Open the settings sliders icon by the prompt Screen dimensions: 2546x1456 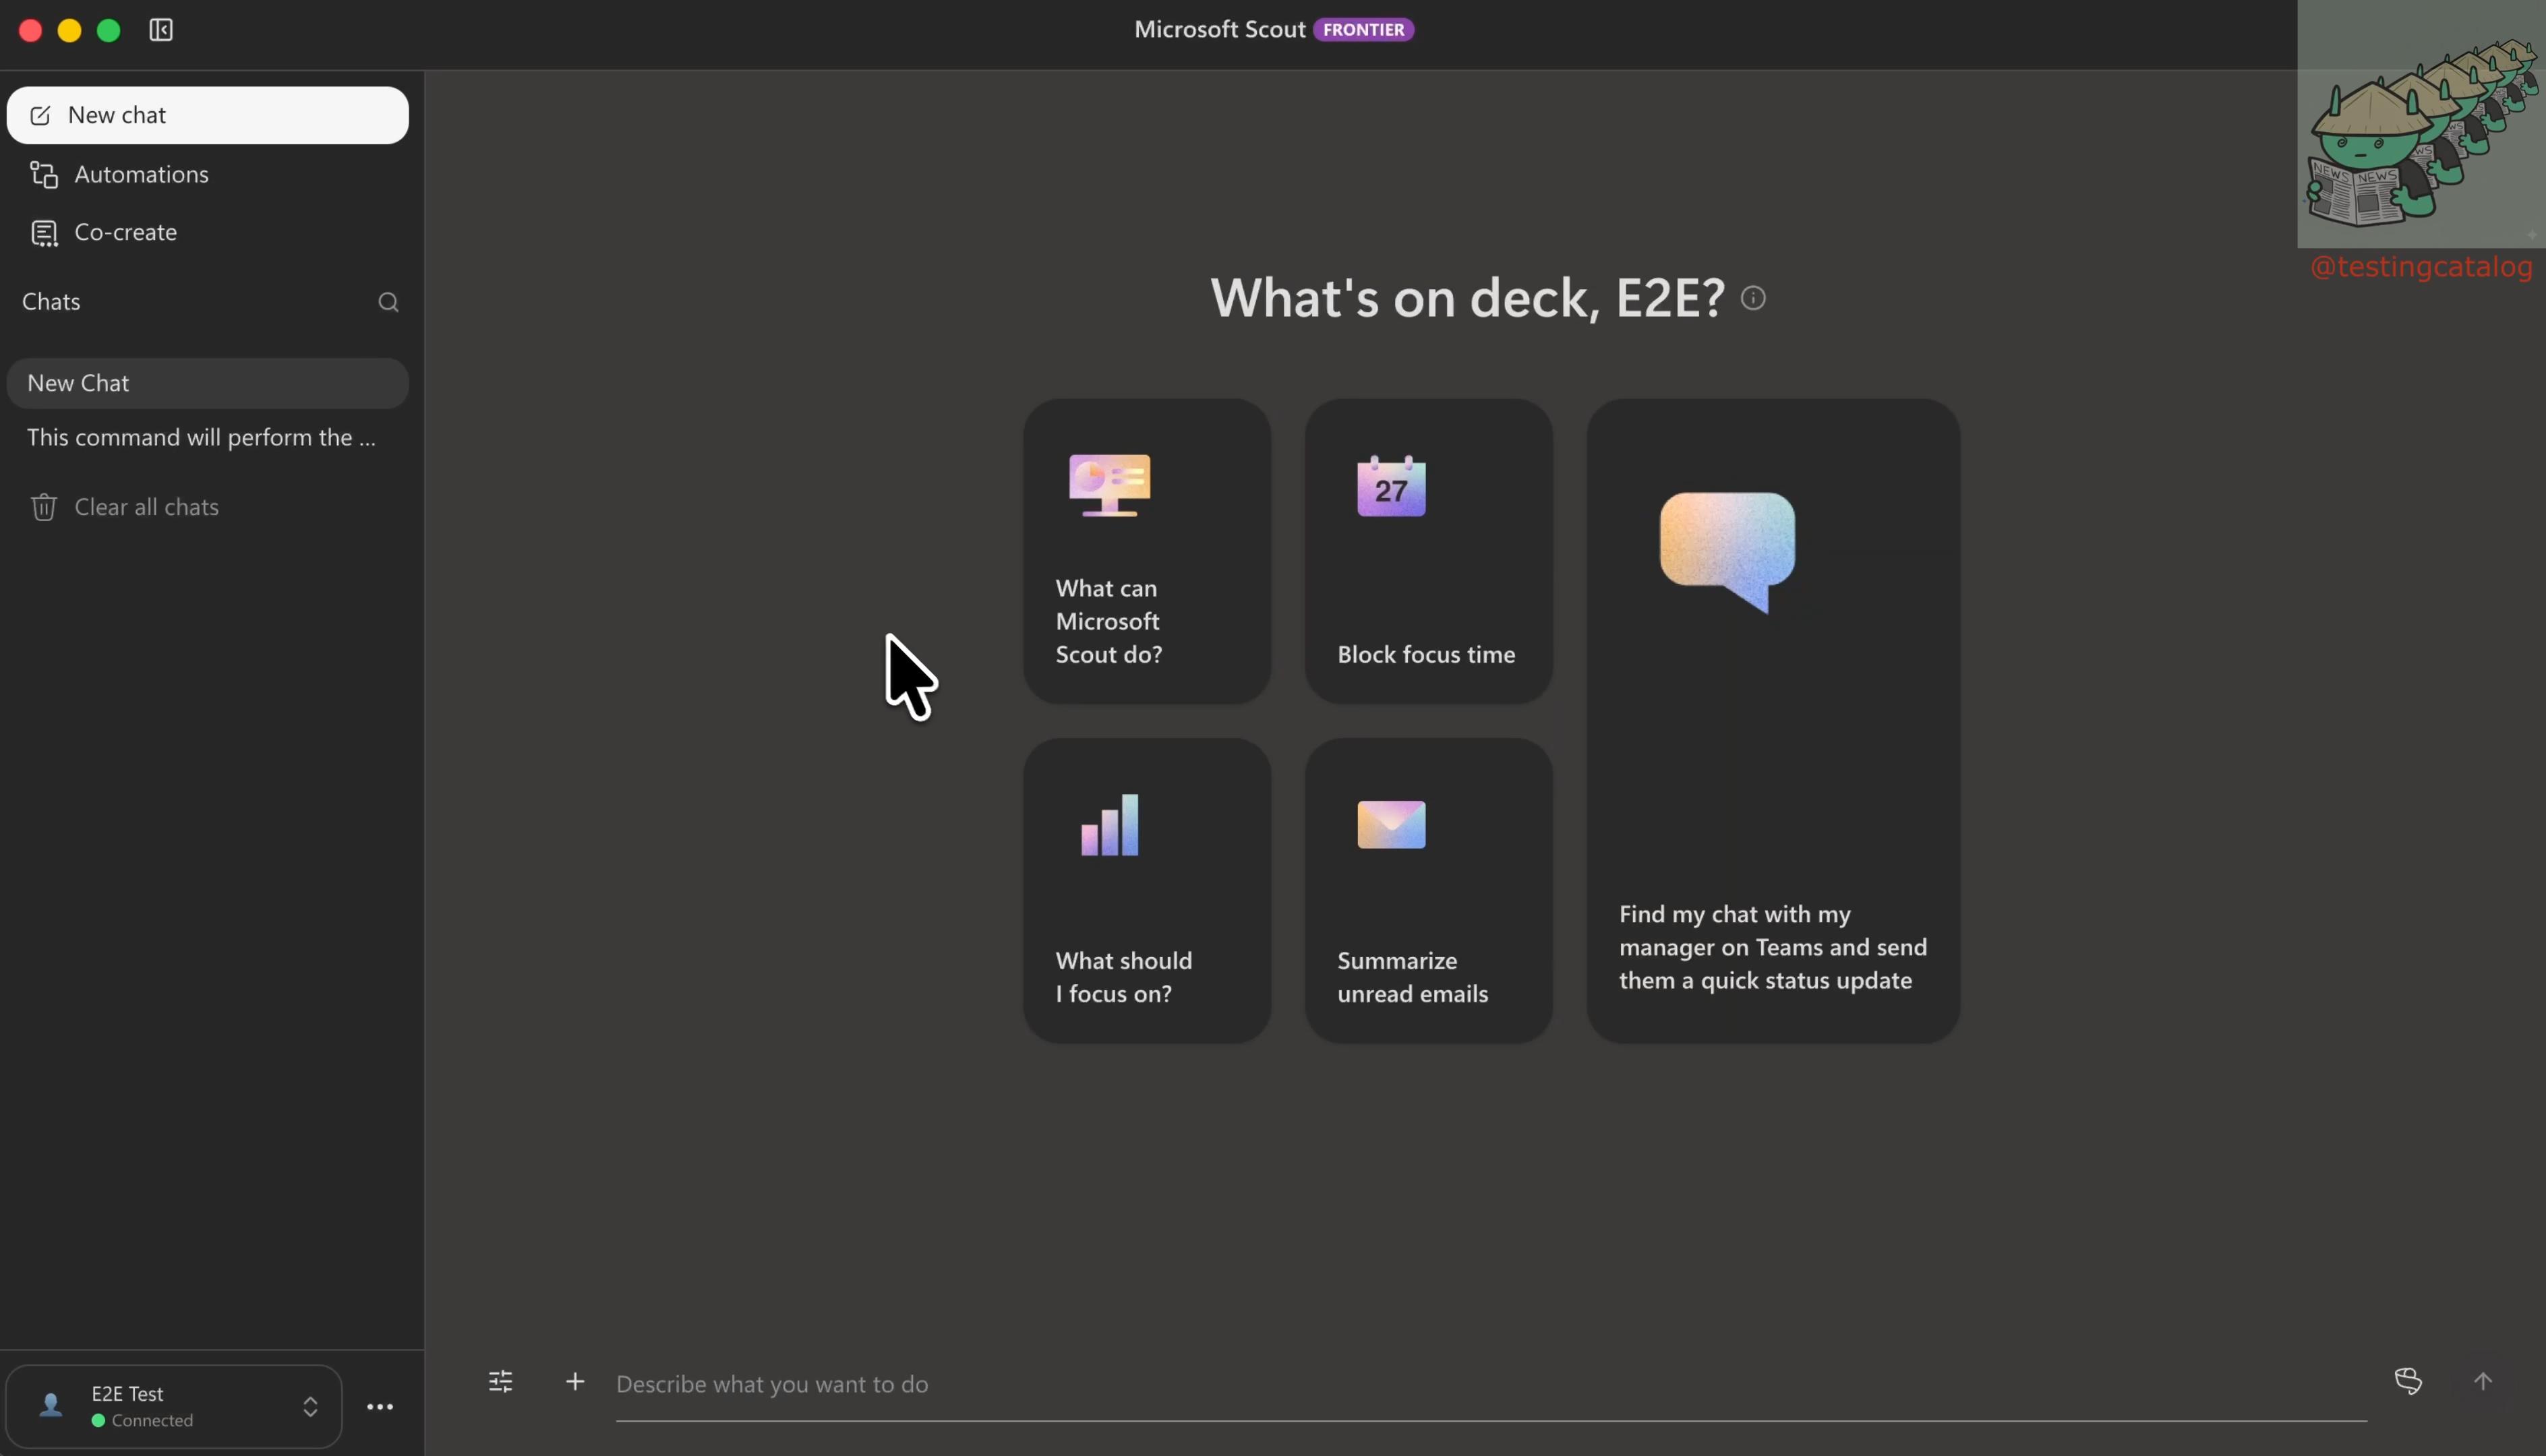(501, 1382)
